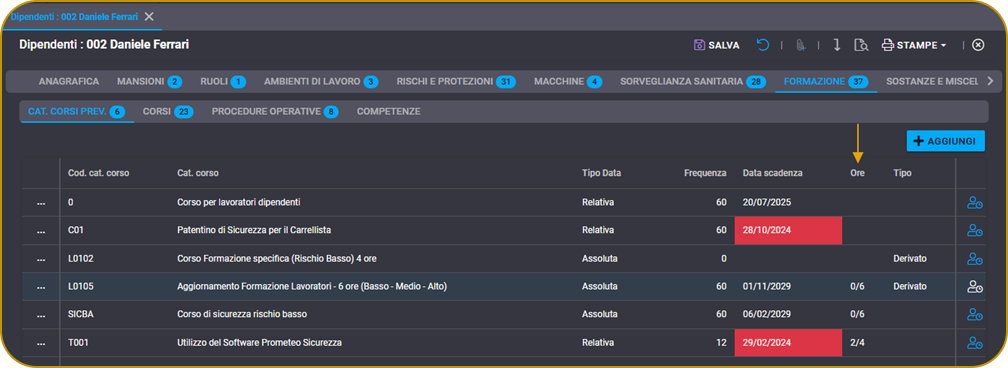
Task: Select 'Corso per lavoratori dipendenti' cell
Action: tap(238, 203)
